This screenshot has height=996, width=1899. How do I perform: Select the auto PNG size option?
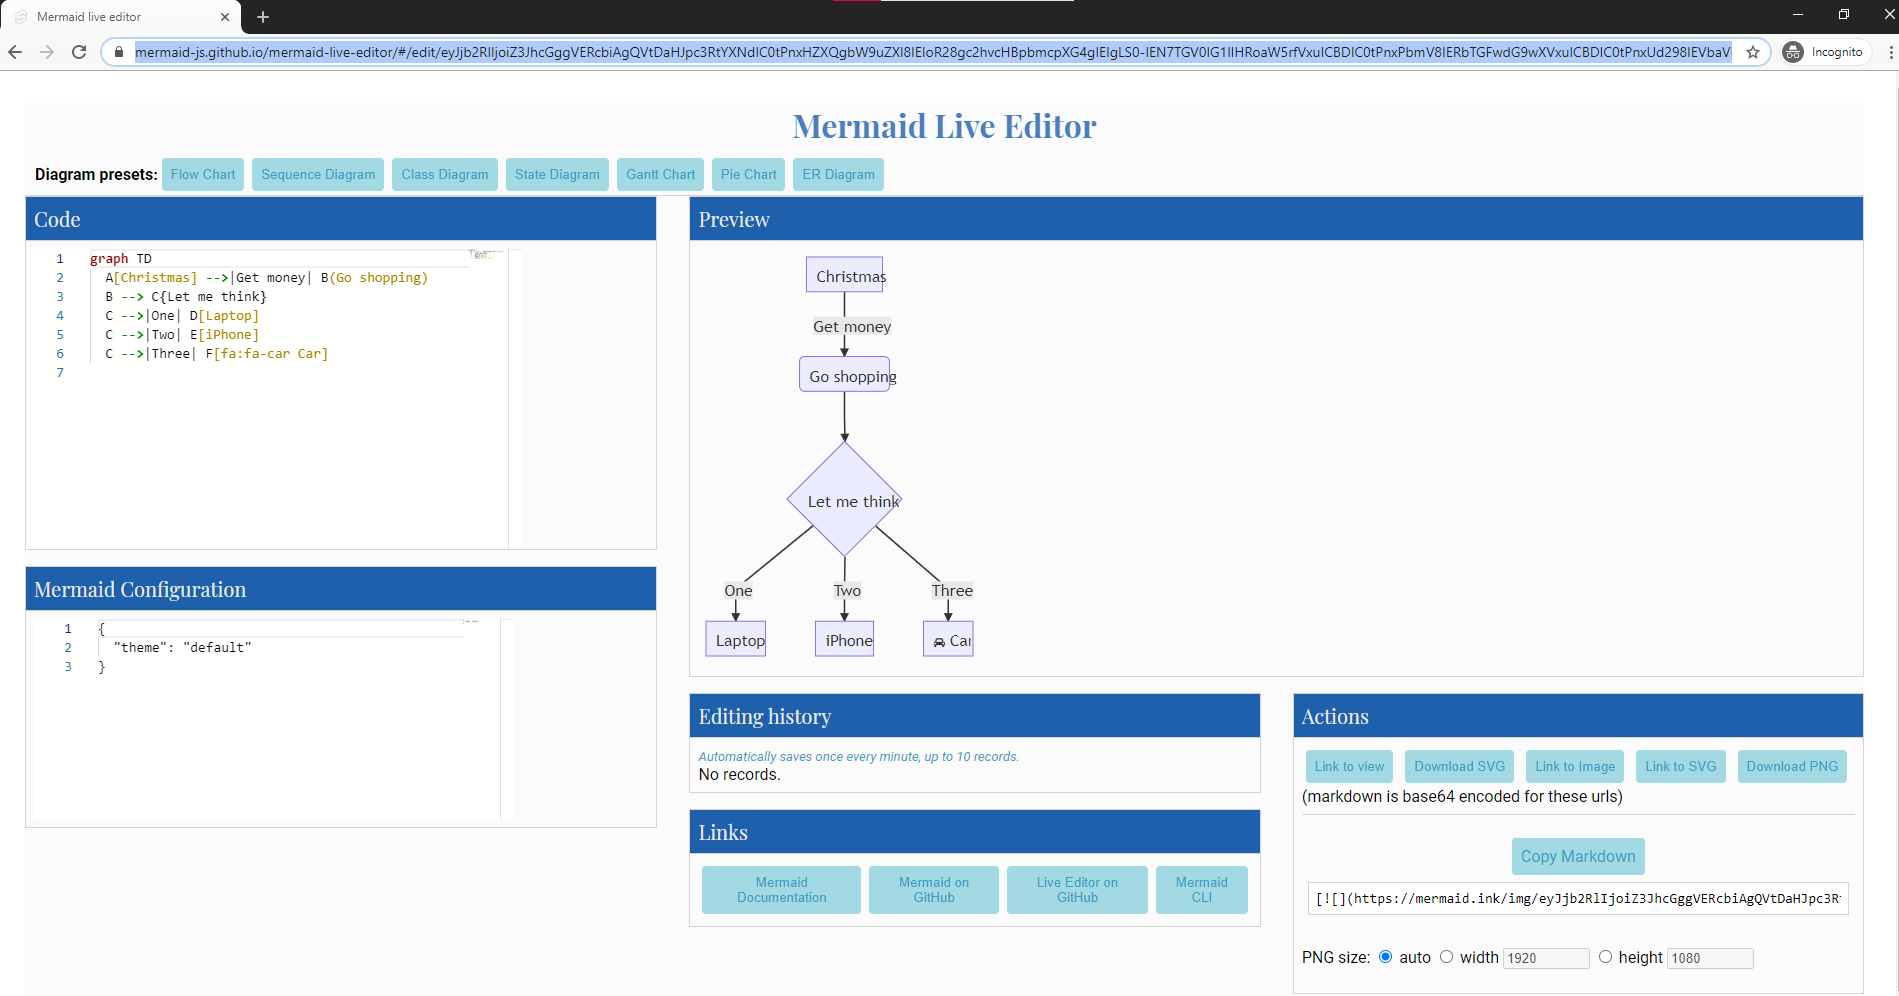pyautogui.click(x=1385, y=956)
